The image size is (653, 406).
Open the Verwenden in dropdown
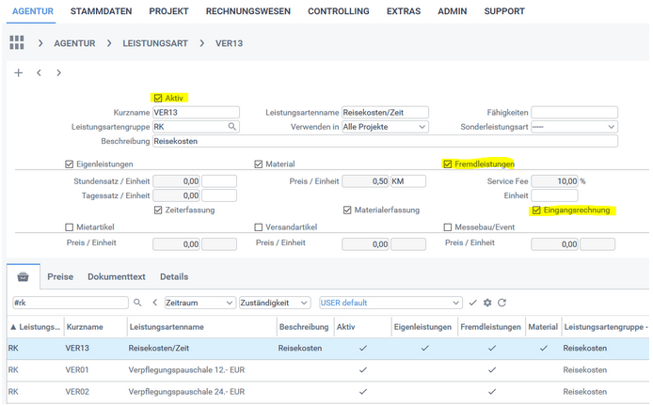(385, 127)
